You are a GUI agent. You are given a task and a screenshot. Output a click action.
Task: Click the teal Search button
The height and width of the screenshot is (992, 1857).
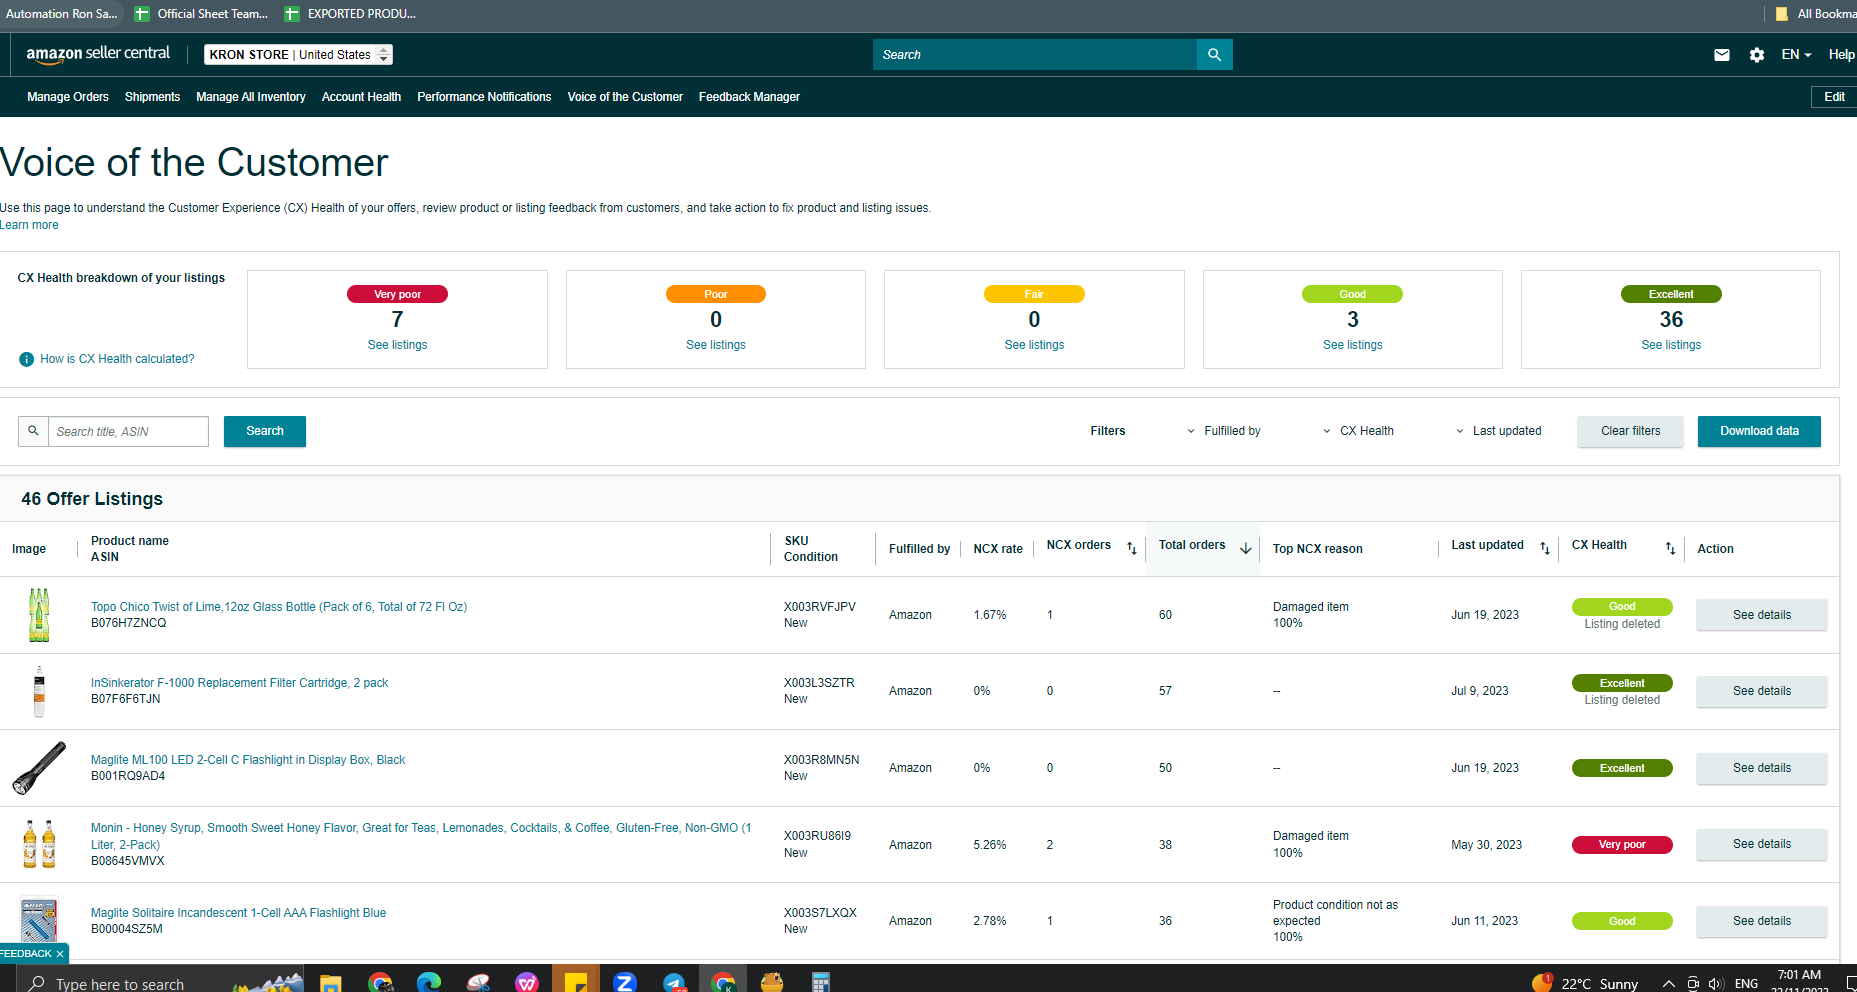click(265, 431)
